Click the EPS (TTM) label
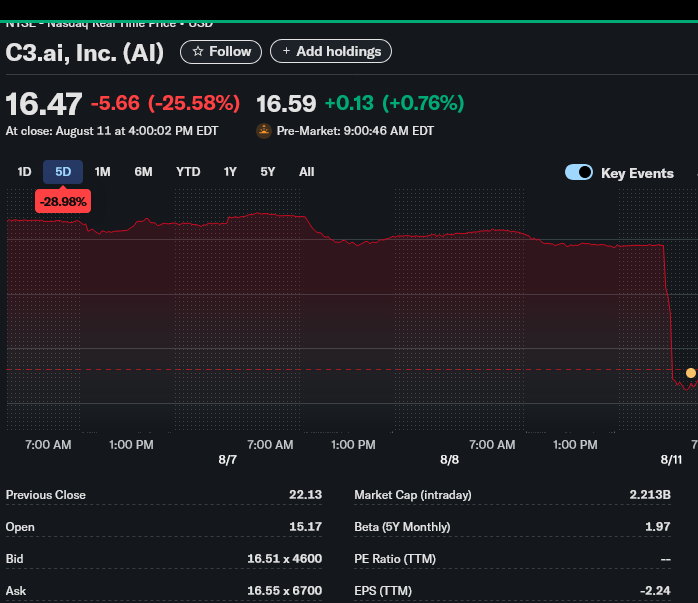The width and height of the screenshot is (698, 603). (x=383, y=591)
